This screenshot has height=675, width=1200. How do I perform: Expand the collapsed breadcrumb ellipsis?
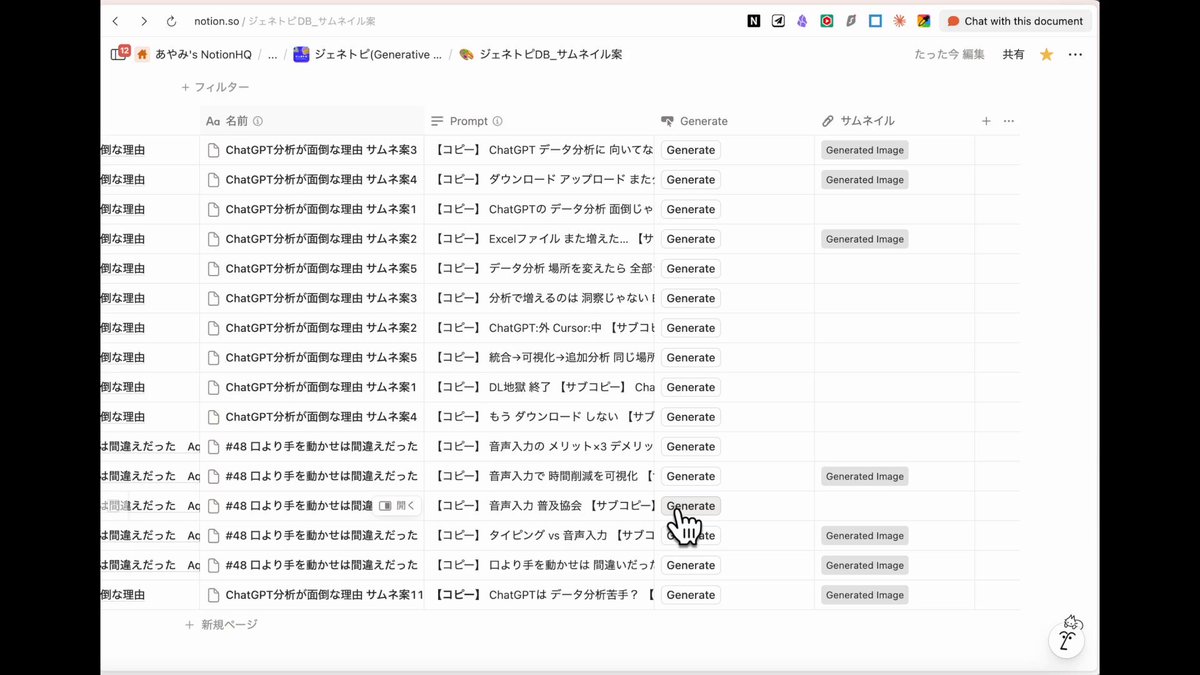pos(273,54)
